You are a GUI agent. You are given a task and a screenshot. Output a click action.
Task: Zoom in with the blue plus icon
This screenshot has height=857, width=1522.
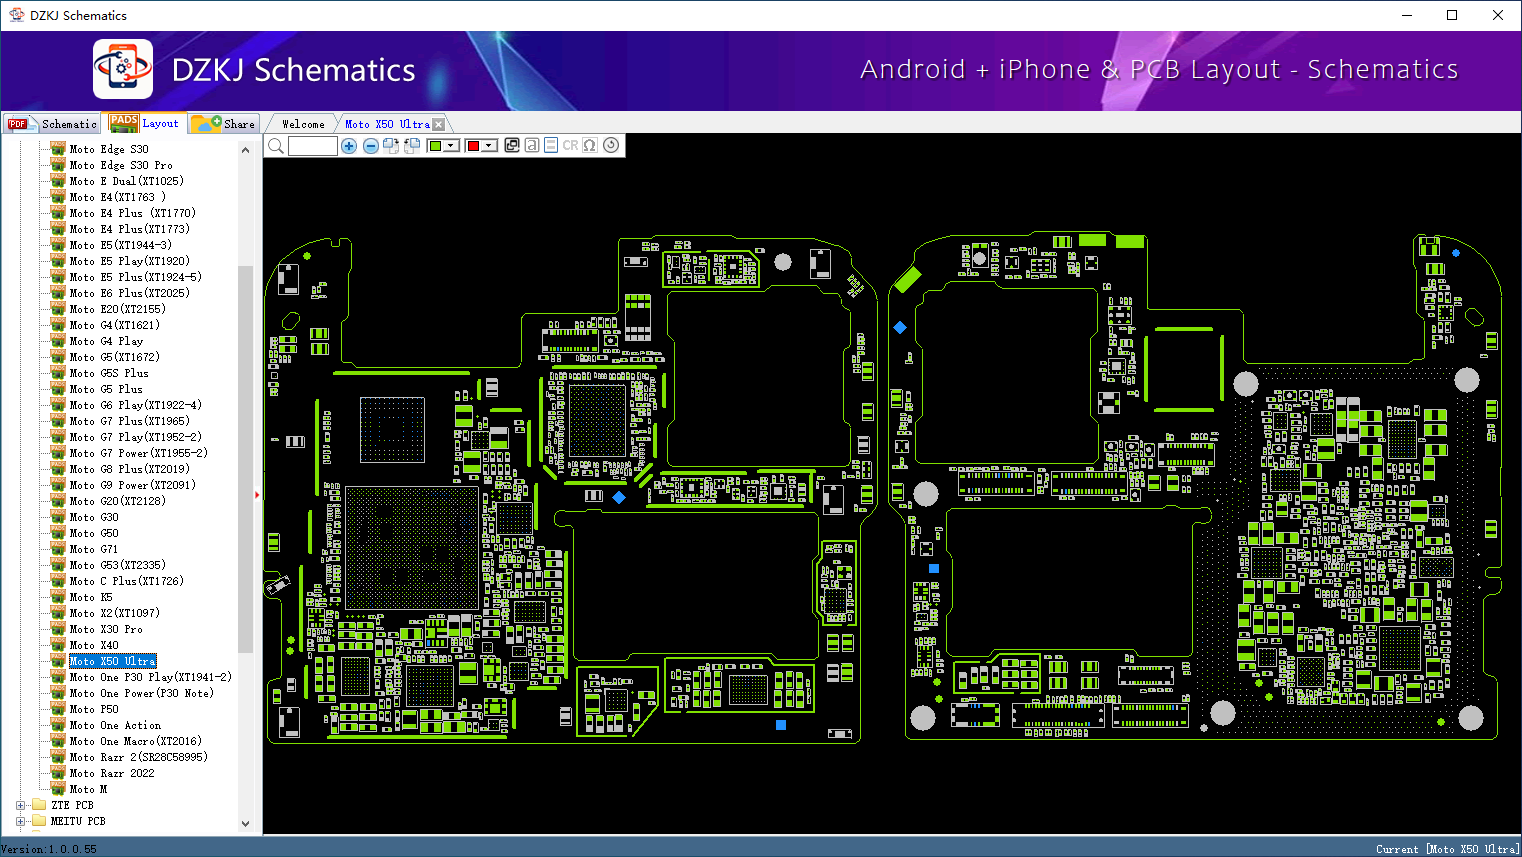click(349, 146)
